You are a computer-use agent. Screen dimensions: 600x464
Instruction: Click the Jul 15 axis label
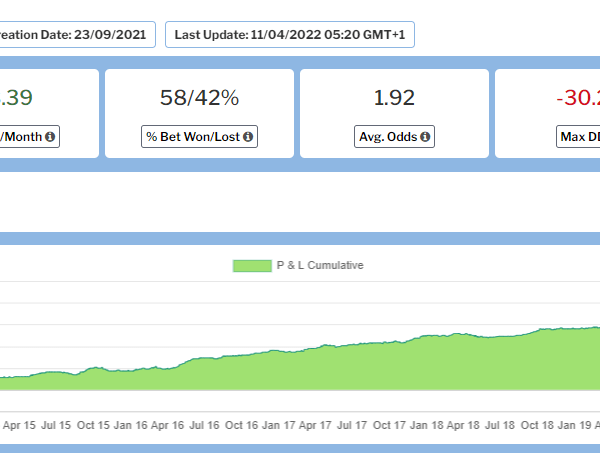pyautogui.click(x=56, y=425)
